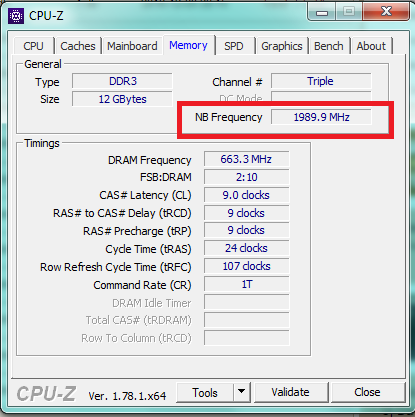Screen dimensions: 415x417
Task: Click the Memory tab
Action: pyautogui.click(x=188, y=45)
